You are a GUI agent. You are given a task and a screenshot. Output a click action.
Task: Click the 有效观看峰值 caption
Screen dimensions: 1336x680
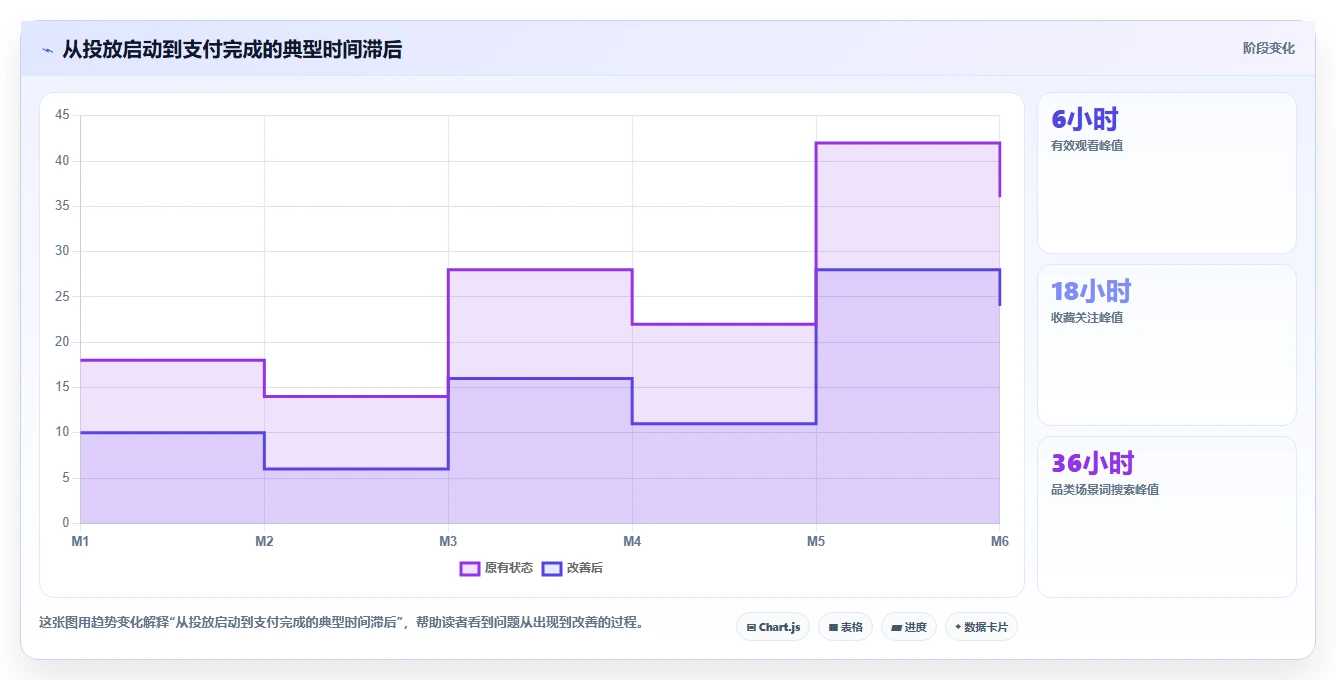(1087, 146)
